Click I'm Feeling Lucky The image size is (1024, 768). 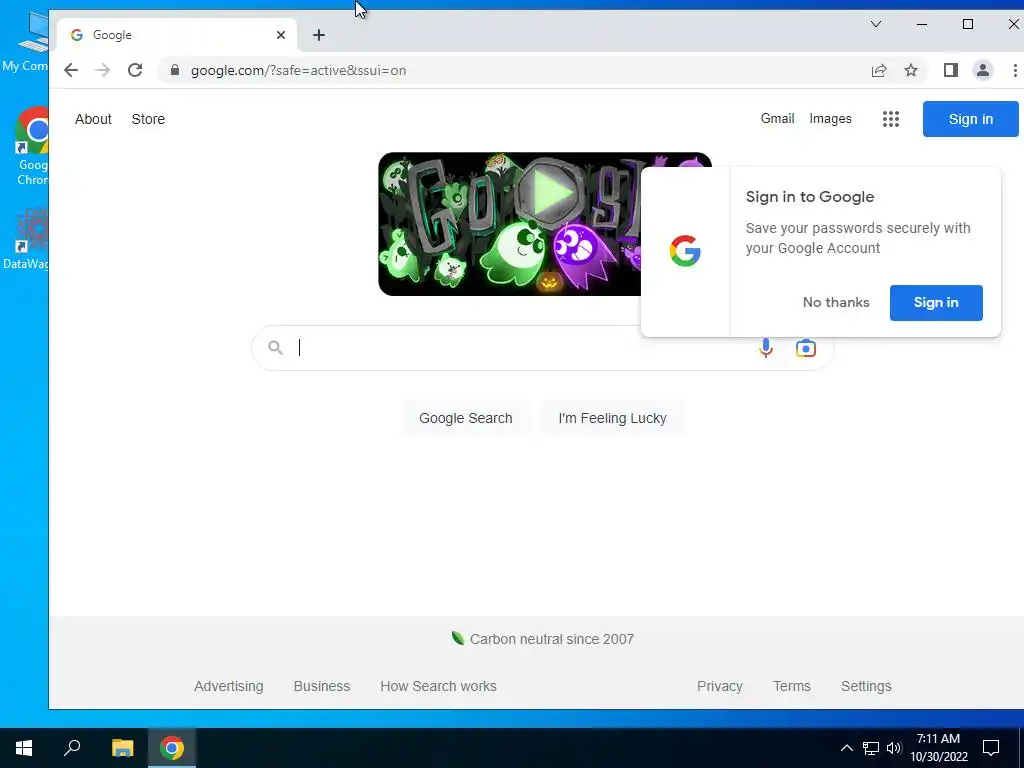pyautogui.click(x=613, y=418)
